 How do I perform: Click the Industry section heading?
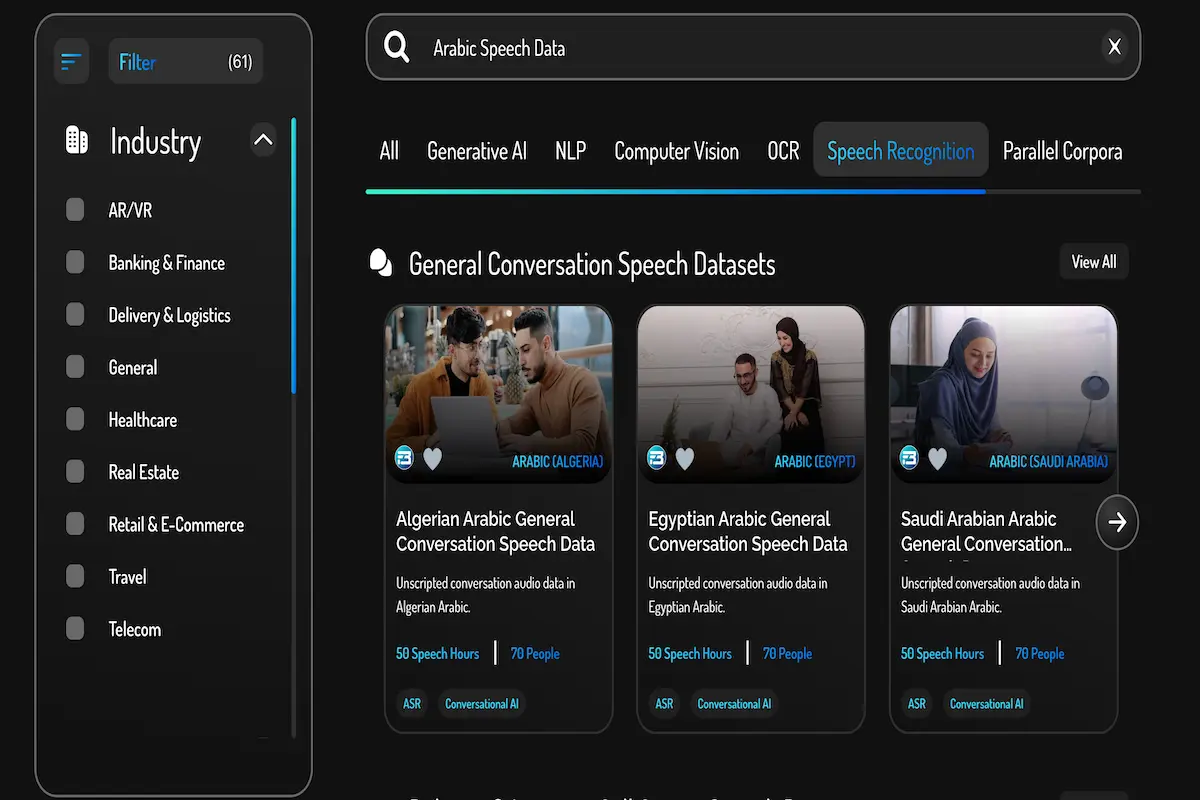pyautogui.click(x=155, y=141)
